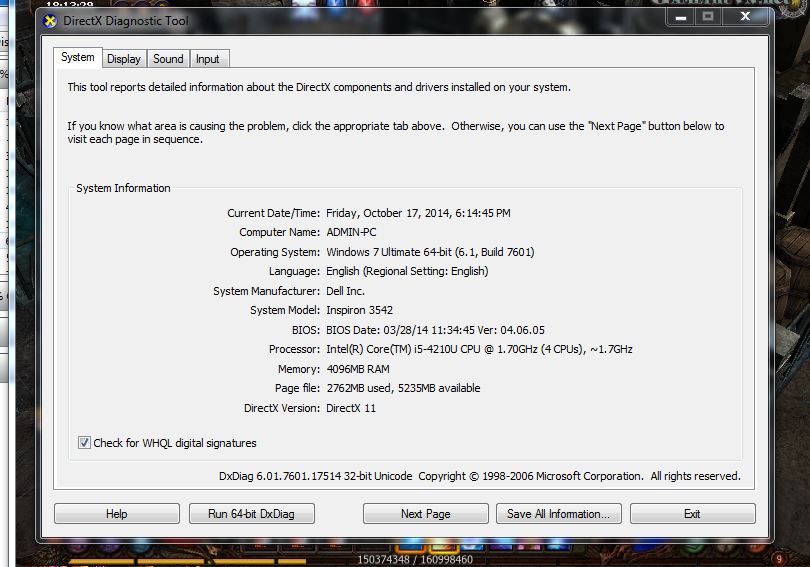
Task: Click 'Windows 7 Ultimate 64-bit' operating system value
Action: 389,252
